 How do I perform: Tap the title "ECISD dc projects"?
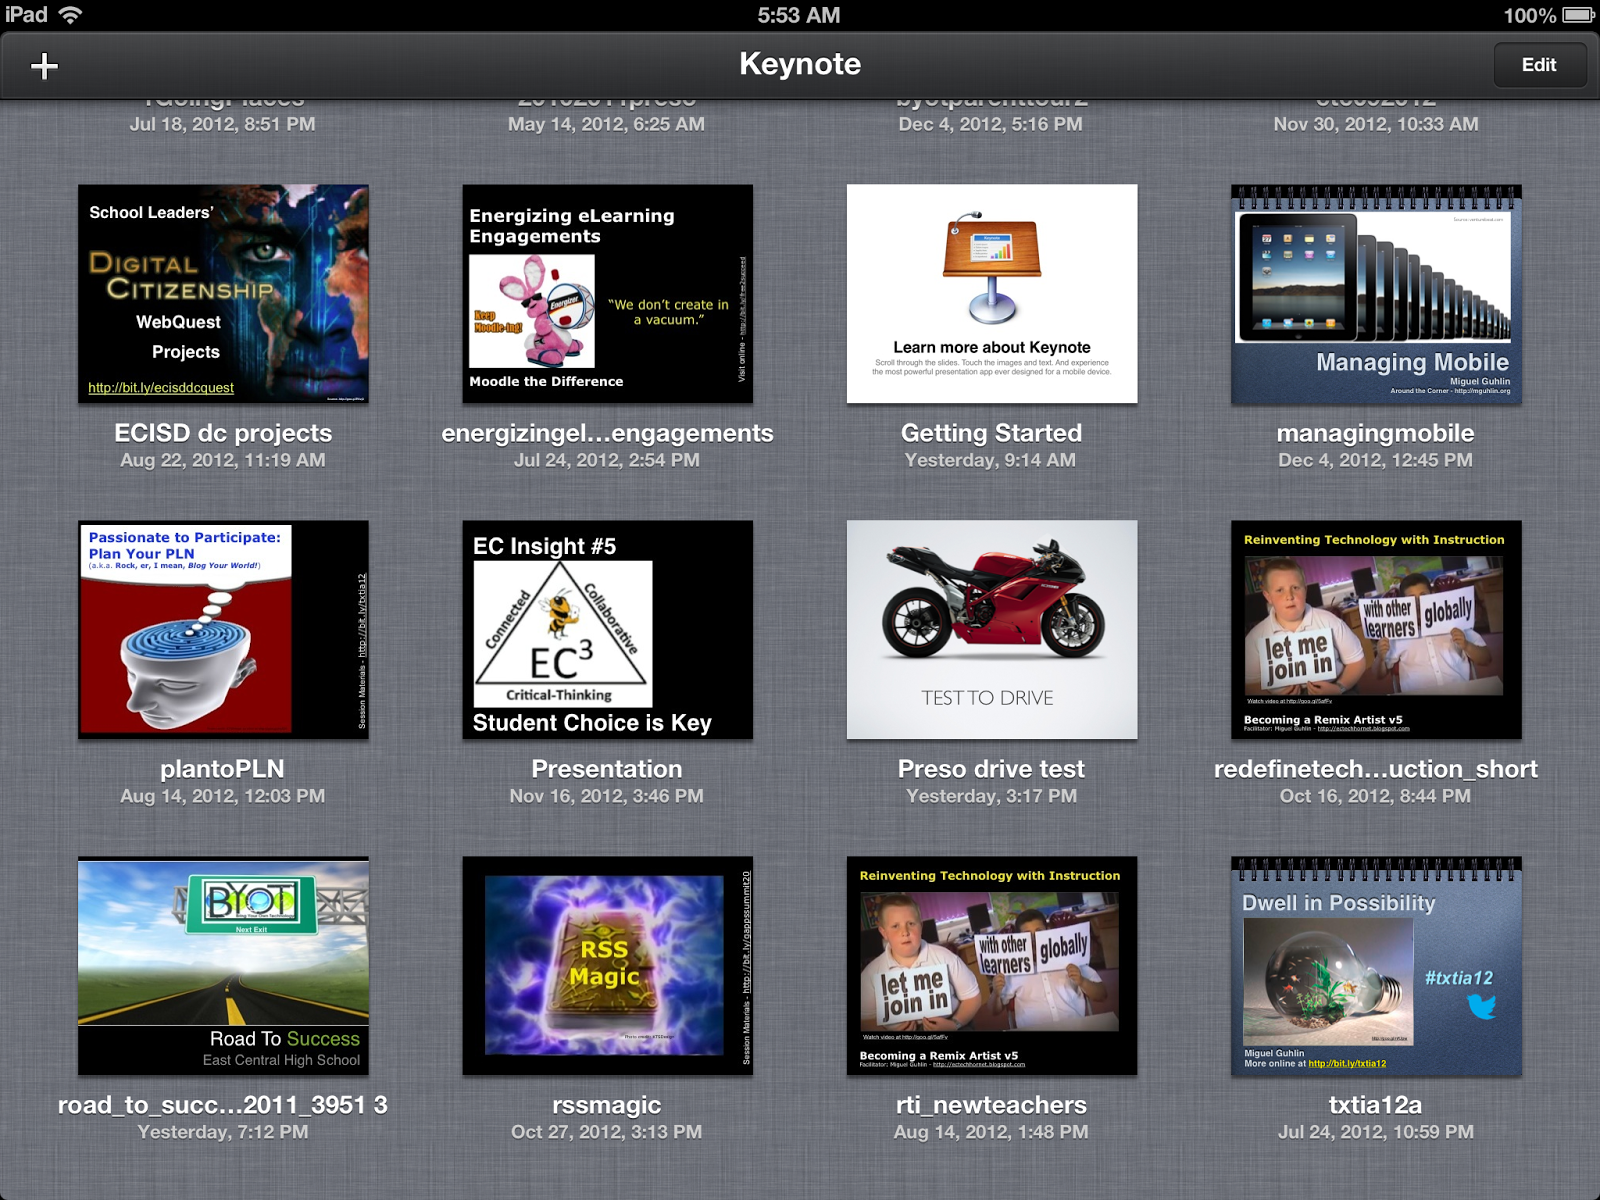point(223,433)
